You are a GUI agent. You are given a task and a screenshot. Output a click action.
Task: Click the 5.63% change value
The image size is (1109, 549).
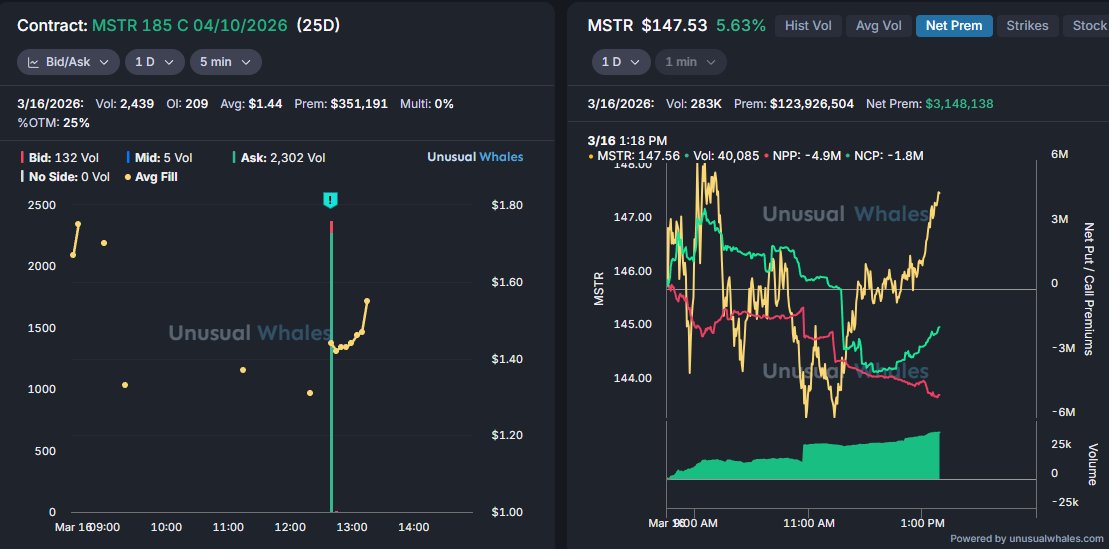(x=741, y=25)
